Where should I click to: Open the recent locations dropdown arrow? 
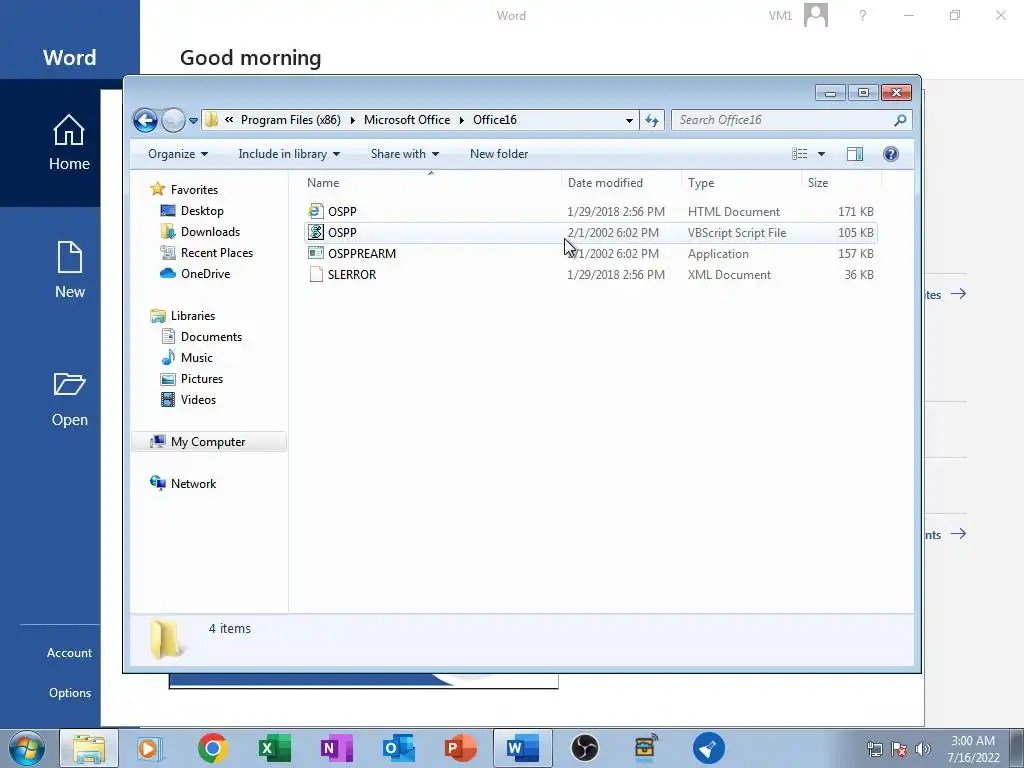[193, 121]
